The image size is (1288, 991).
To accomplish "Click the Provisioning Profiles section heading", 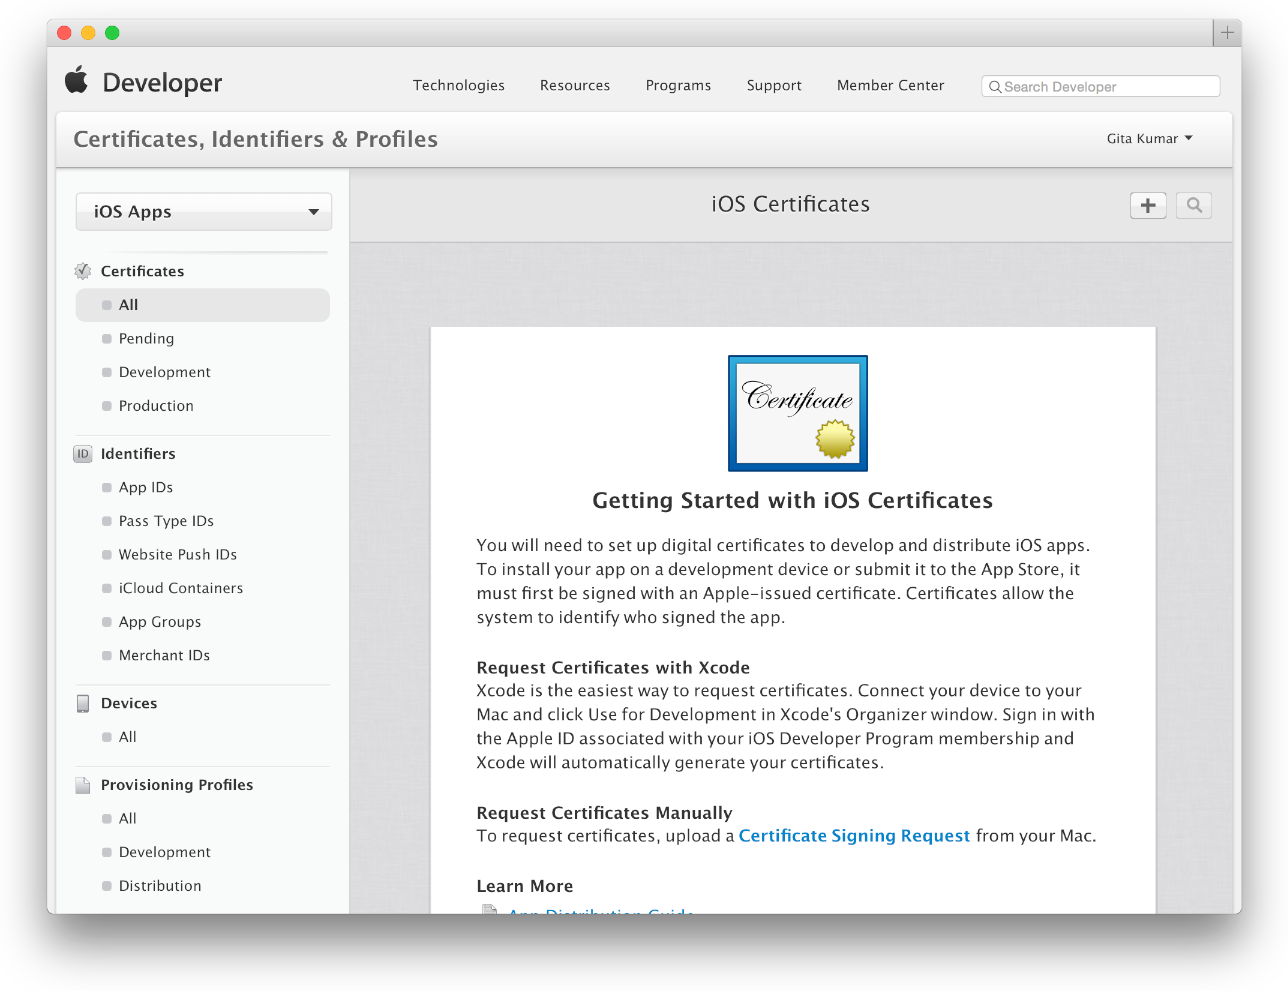I will [177, 785].
